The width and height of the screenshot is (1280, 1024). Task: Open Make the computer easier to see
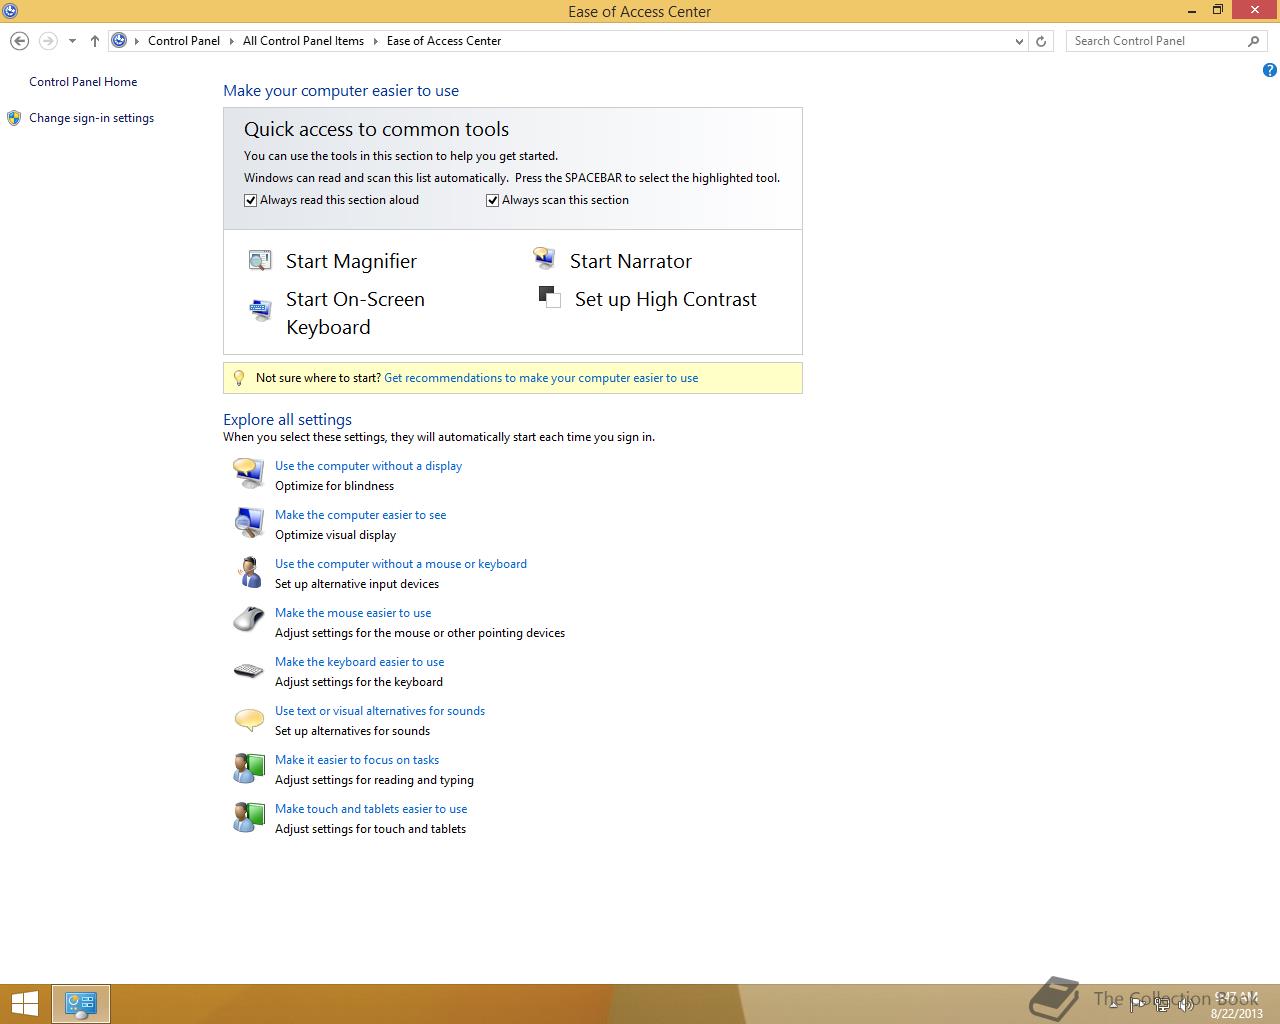(360, 515)
